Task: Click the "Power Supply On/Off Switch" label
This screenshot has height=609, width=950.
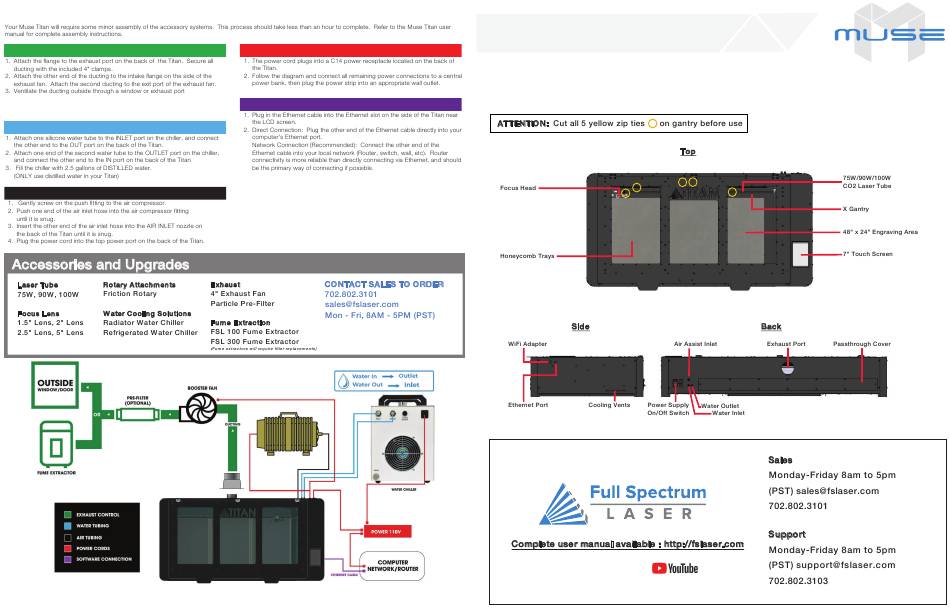Action: coord(668,408)
